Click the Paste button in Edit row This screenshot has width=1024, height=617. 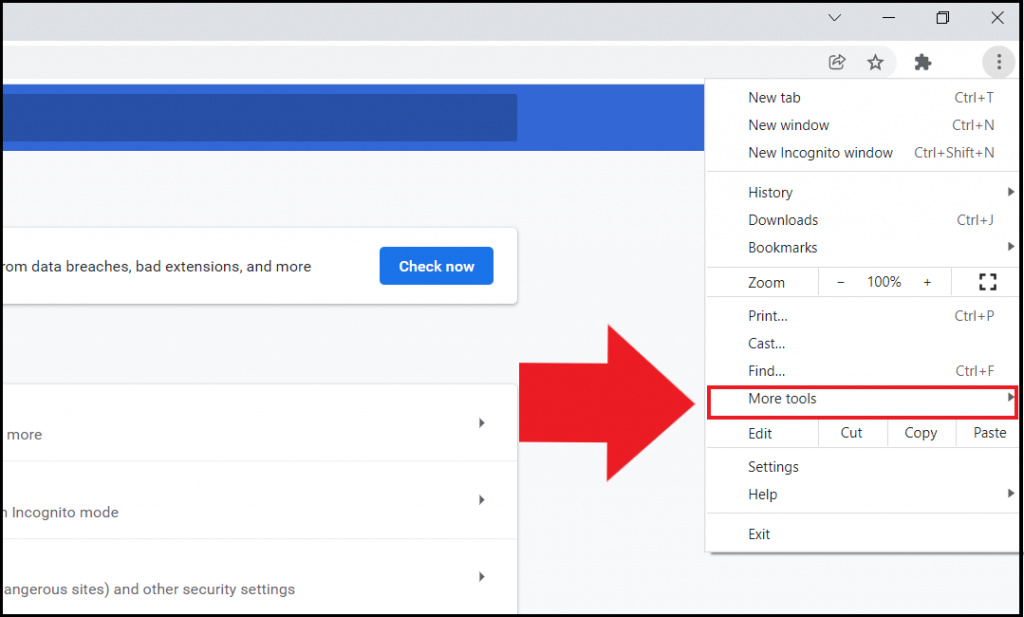pyautogui.click(x=989, y=433)
